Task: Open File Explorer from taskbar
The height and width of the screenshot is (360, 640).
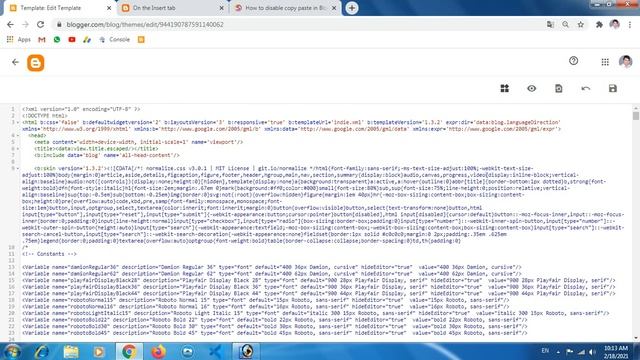Action: click(71, 351)
